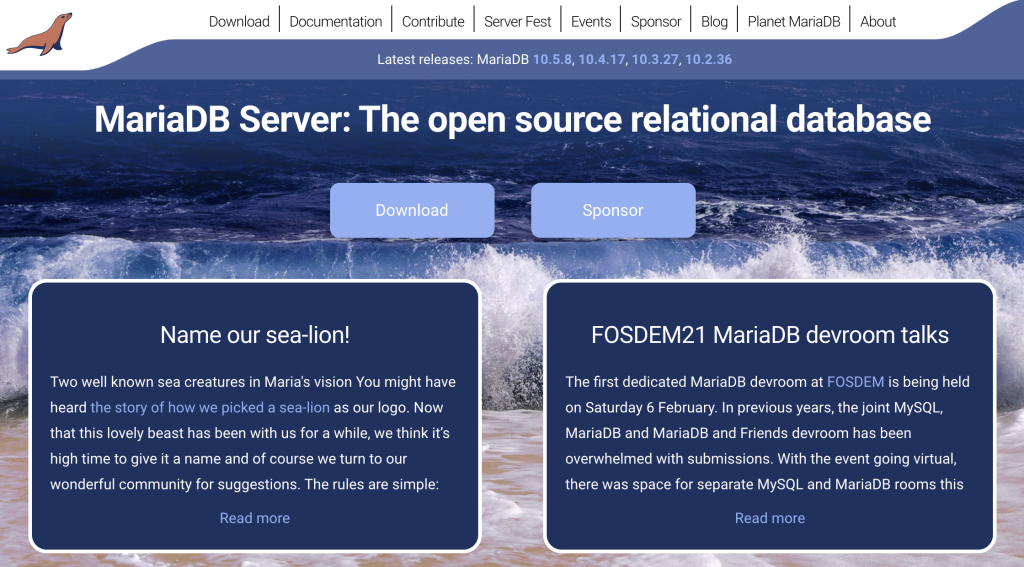1024x567 pixels.
Task: Click the 10.4.17 release version link
Action: [x=601, y=59]
